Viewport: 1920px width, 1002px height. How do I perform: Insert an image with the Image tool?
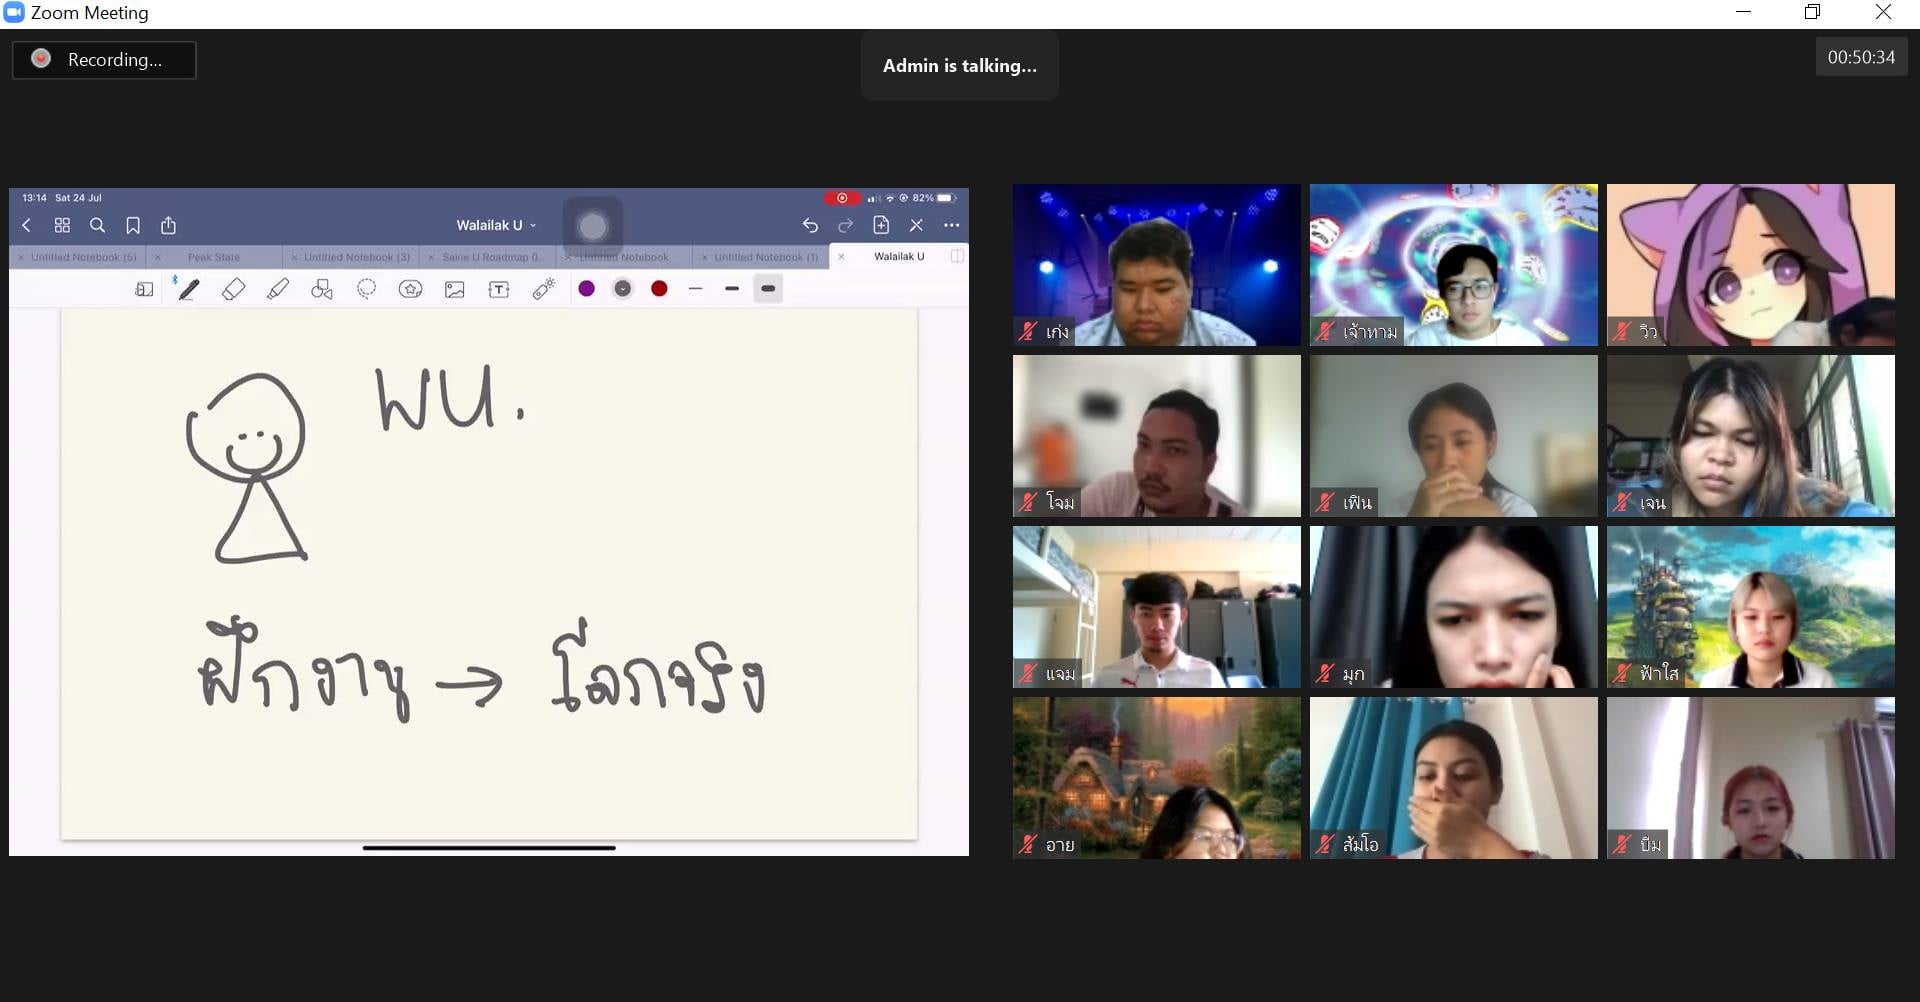click(x=455, y=289)
